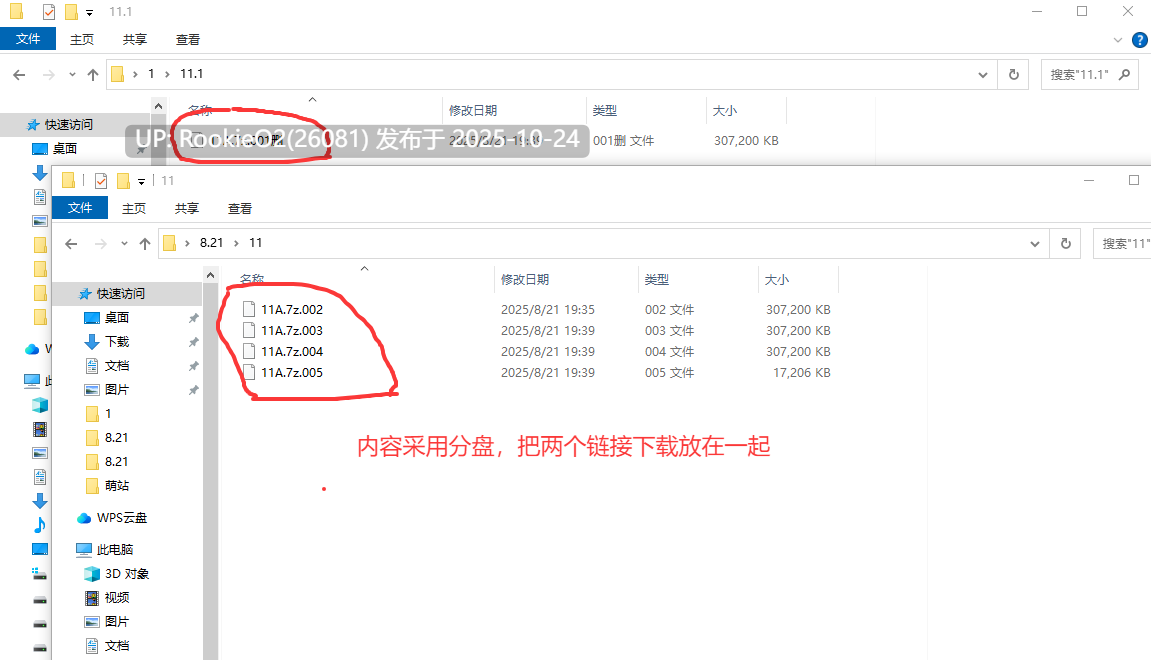The width and height of the screenshot is (1151, 660).
Task: Open quick access toolbar dropdown in window 11.1
Action: (x=89, y=12)
